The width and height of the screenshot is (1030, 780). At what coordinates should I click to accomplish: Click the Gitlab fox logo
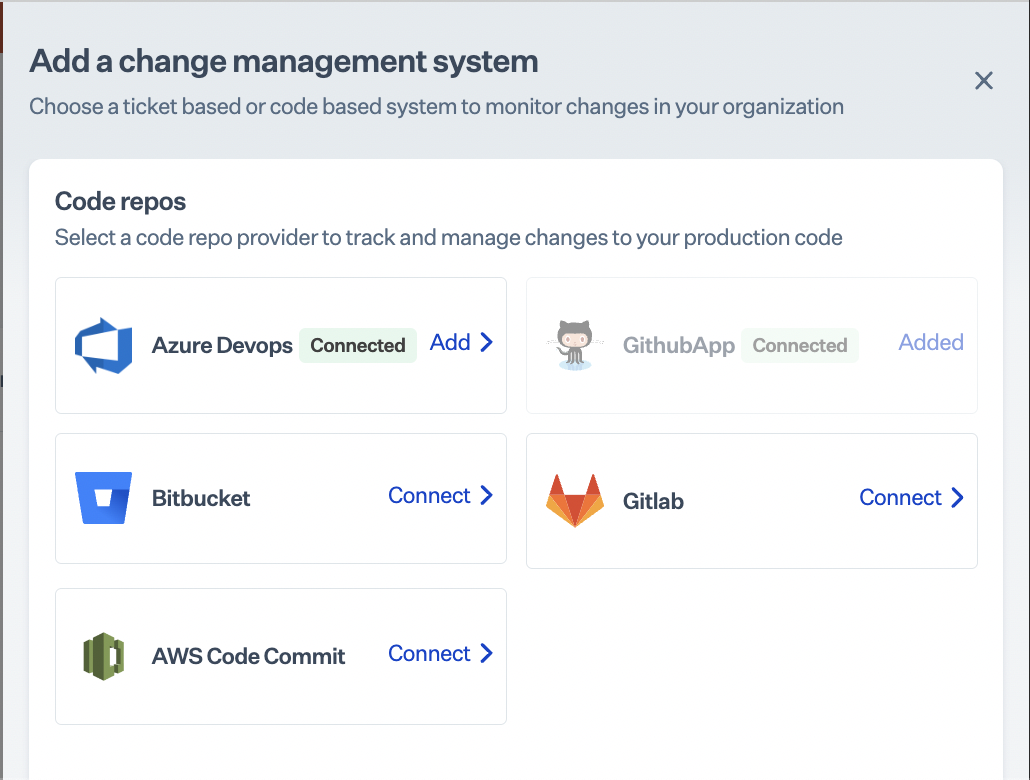tap(574, 500)
